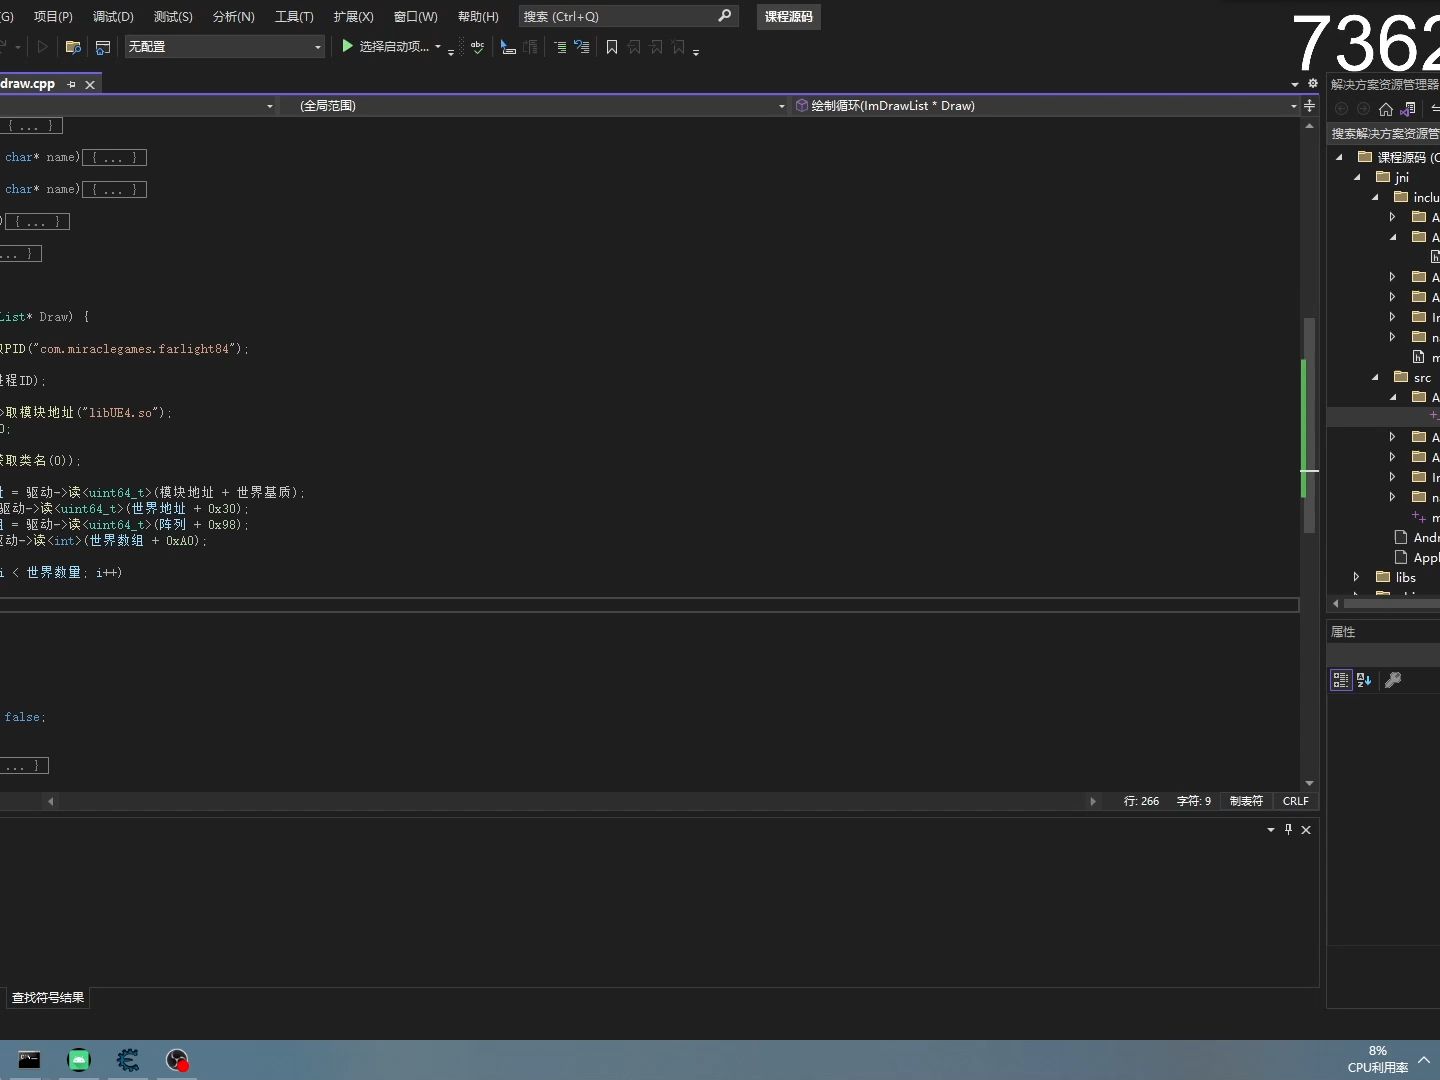Toggle pin on draw.cpp tab
The height and width of the screenshot is (1080, 1440).
[x=71, y=84]
